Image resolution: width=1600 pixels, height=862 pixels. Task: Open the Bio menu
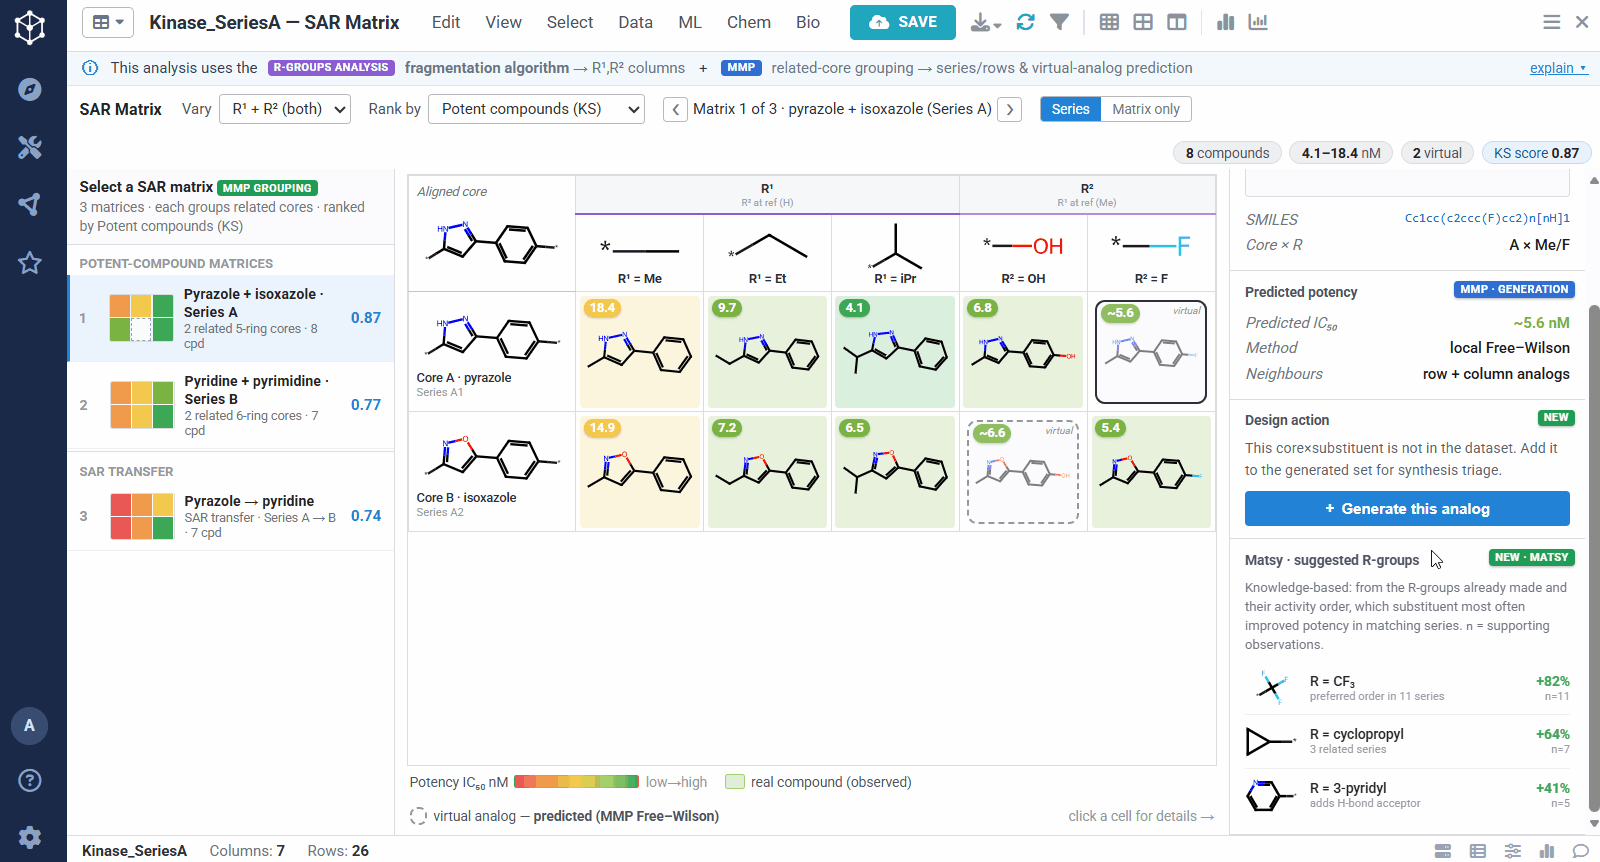[808, 22]
